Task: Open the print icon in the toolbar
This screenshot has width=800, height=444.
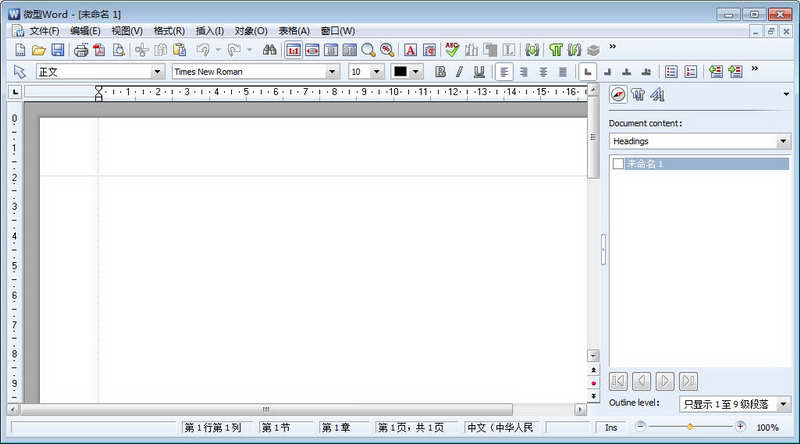Action: point(81,50)
